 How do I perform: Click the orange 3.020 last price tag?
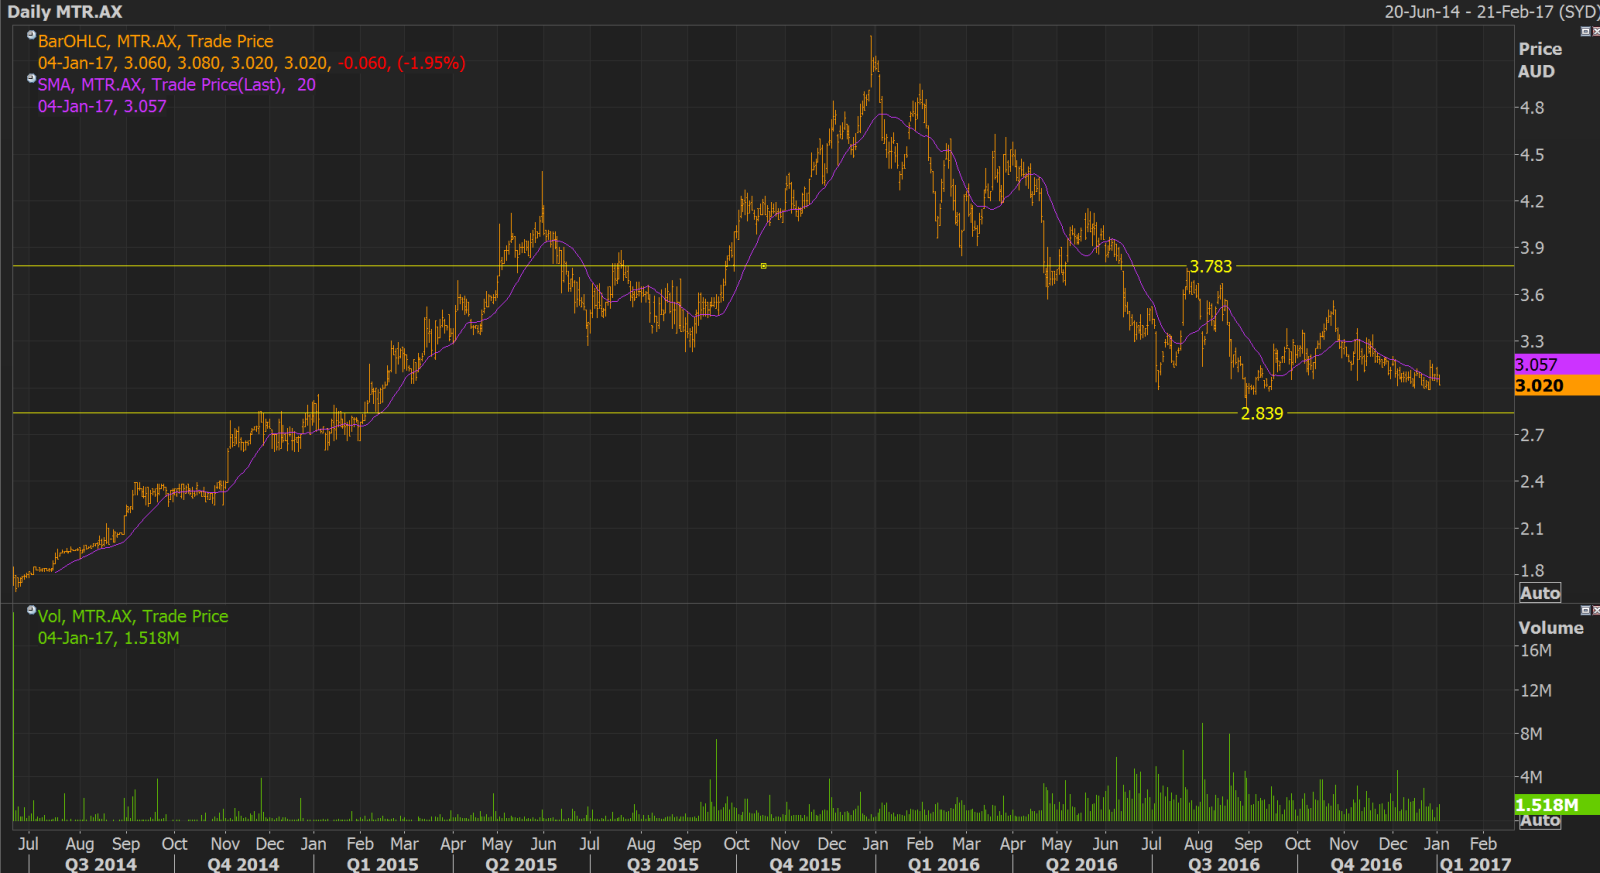tap(1557, 386)
